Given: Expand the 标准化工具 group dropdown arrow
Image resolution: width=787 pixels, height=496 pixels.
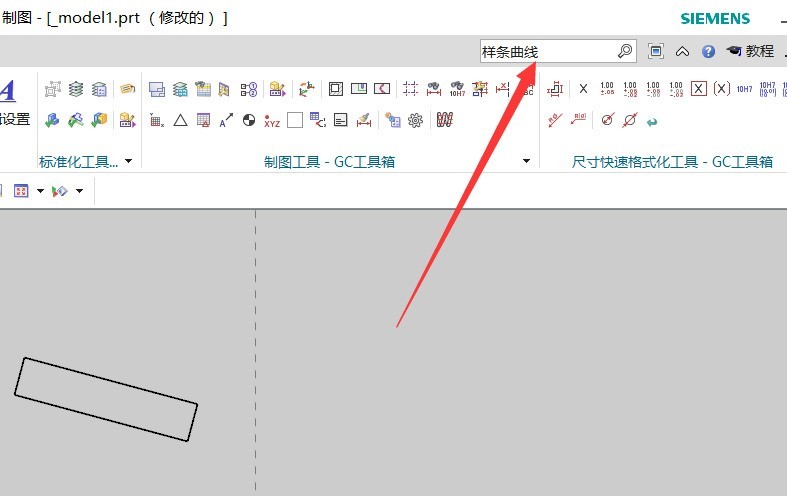Looking at the screenshot, I should click(x=128, y=161).
